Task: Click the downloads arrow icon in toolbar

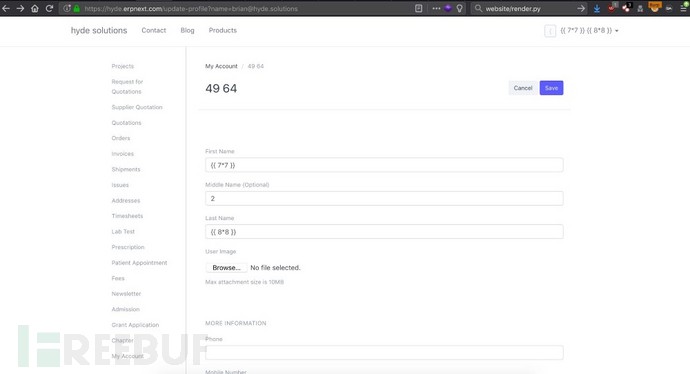Action: (597, 8)
